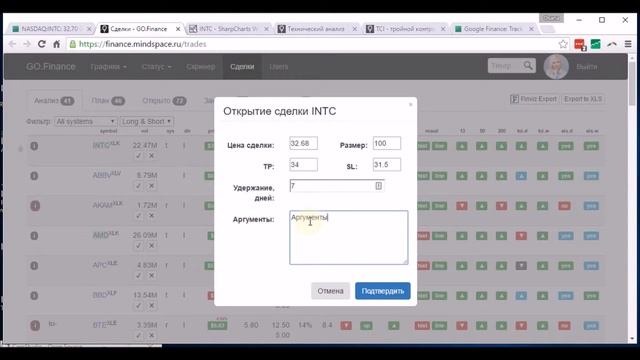Click the info icon in the BBD row
This screenshot has width=640, height=360.
pos(34,296)
